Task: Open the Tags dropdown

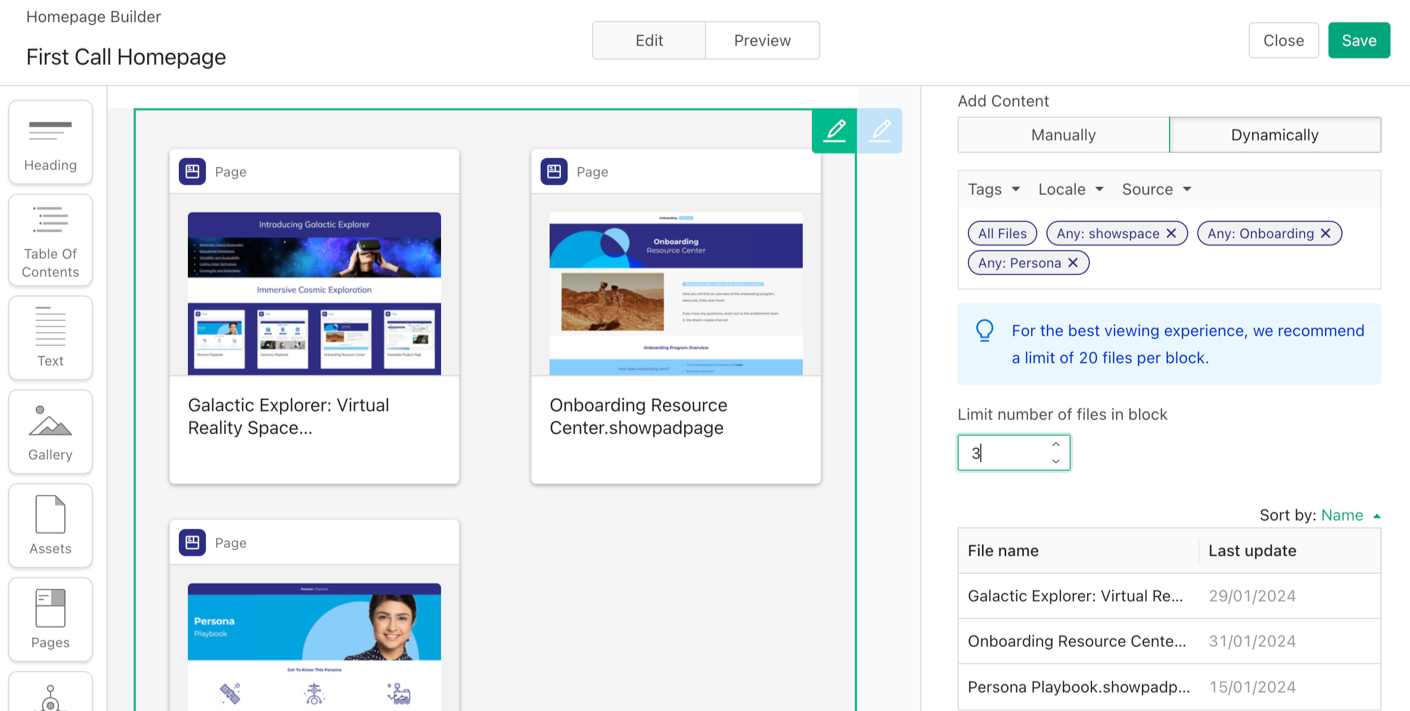Action: [x=994, y=189]
